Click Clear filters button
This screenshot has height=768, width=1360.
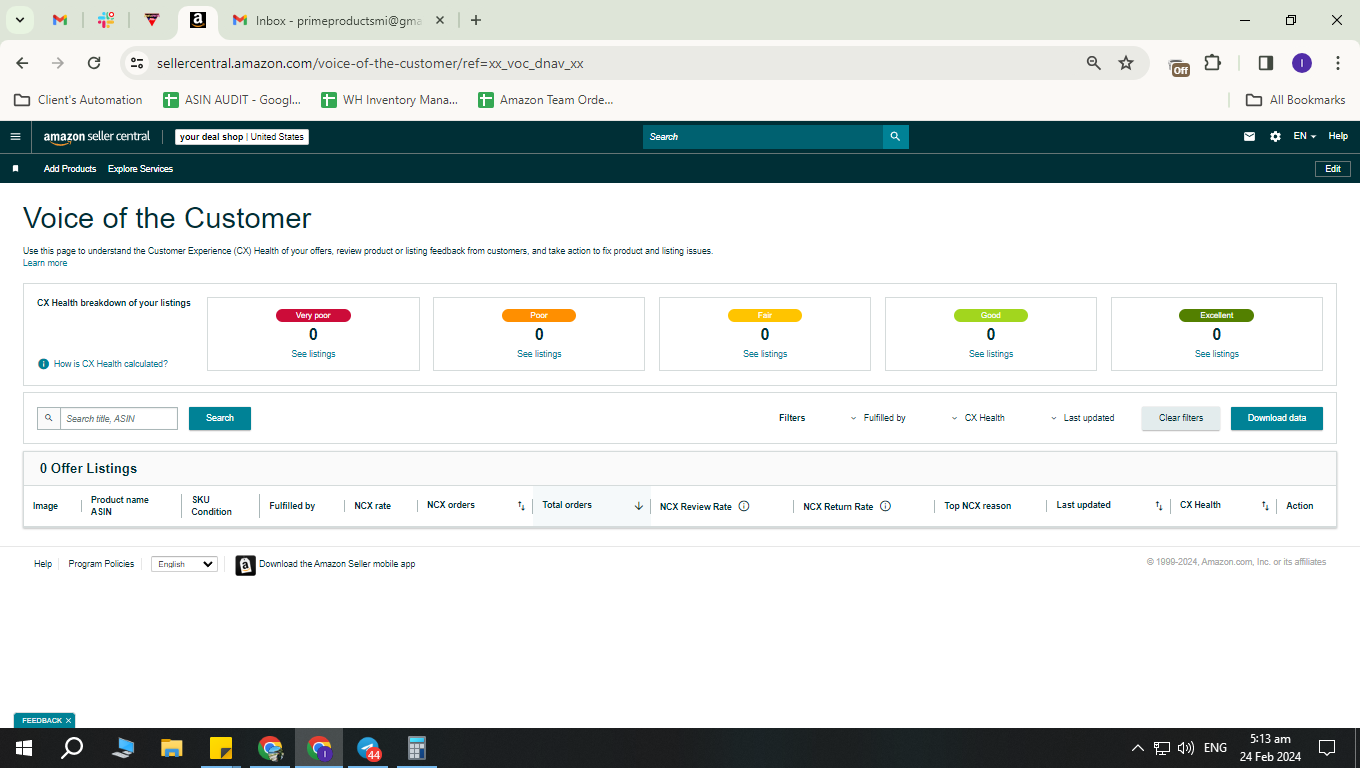[x=1181, y=418]
